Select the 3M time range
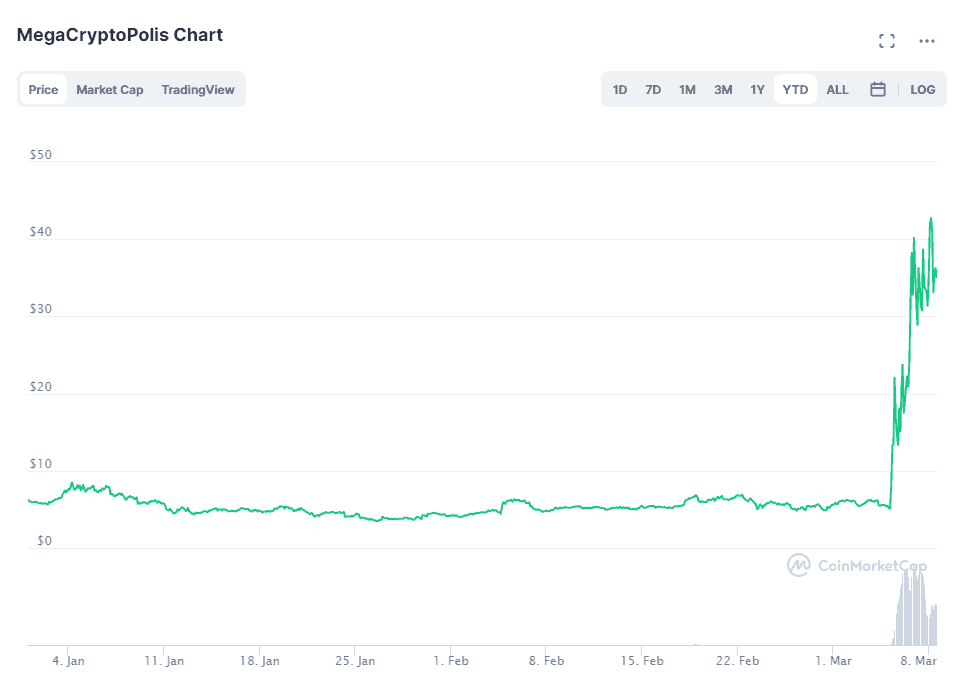Image resolution: width=963 pixels, height=687 pixels. (723, 90)
